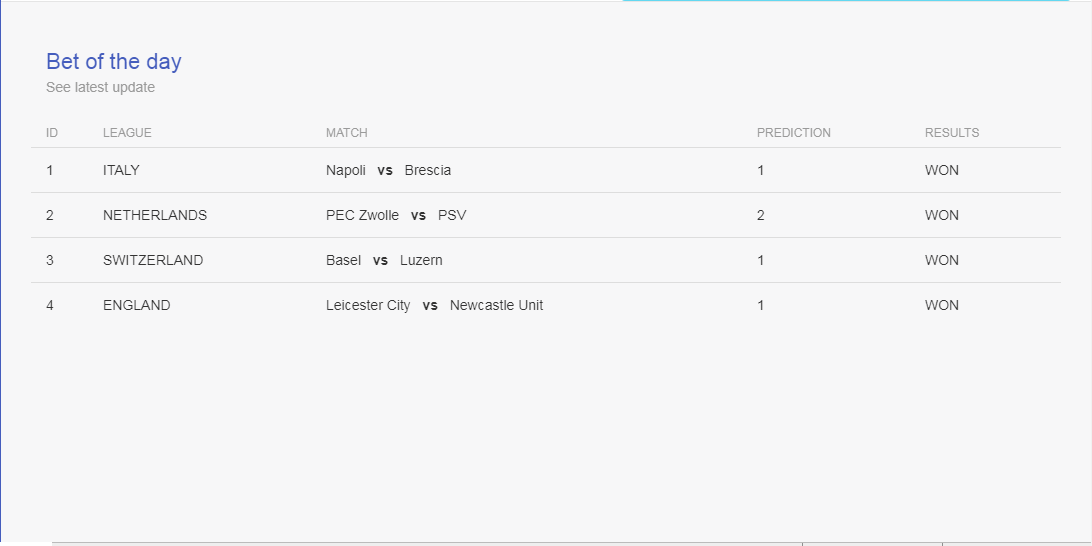Click the ENGLAND league cell
Viewport: 1092px width, 546px height.
point(136,306)
